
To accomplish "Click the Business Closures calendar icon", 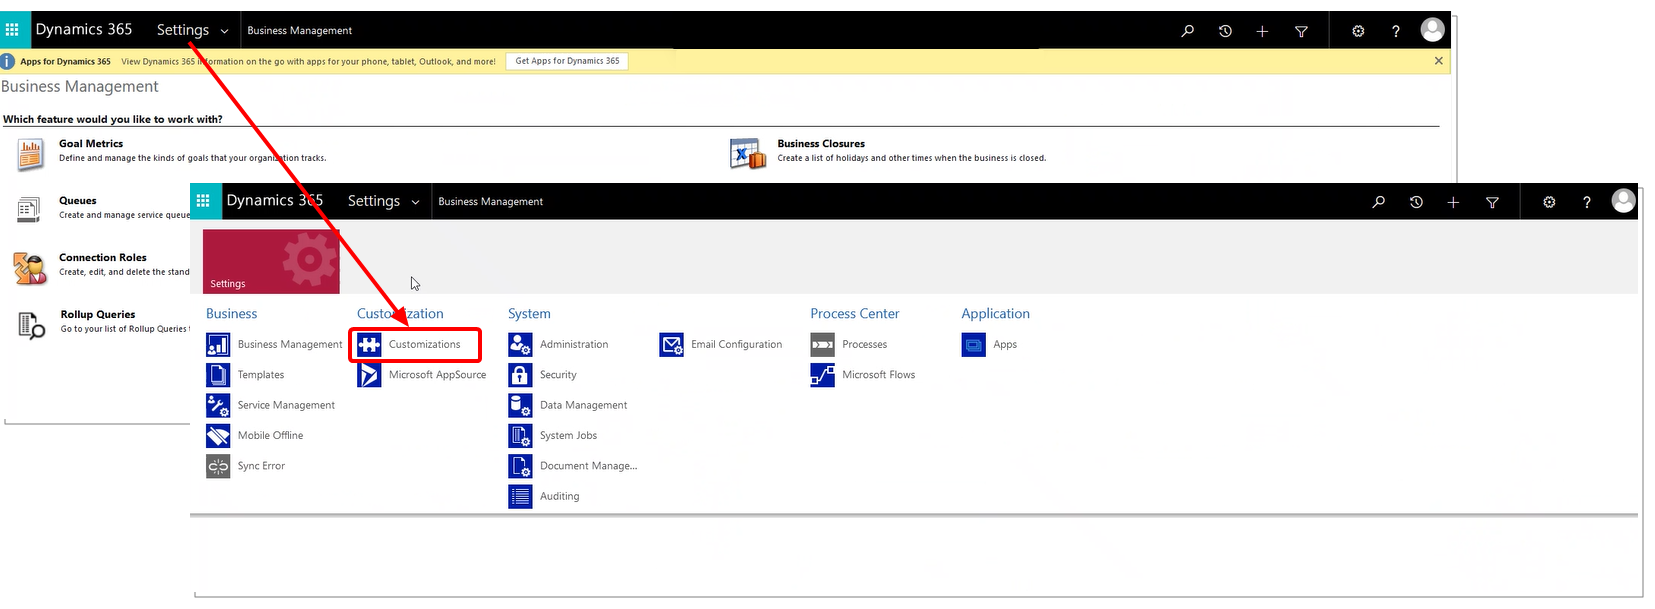I will [748, 154].
